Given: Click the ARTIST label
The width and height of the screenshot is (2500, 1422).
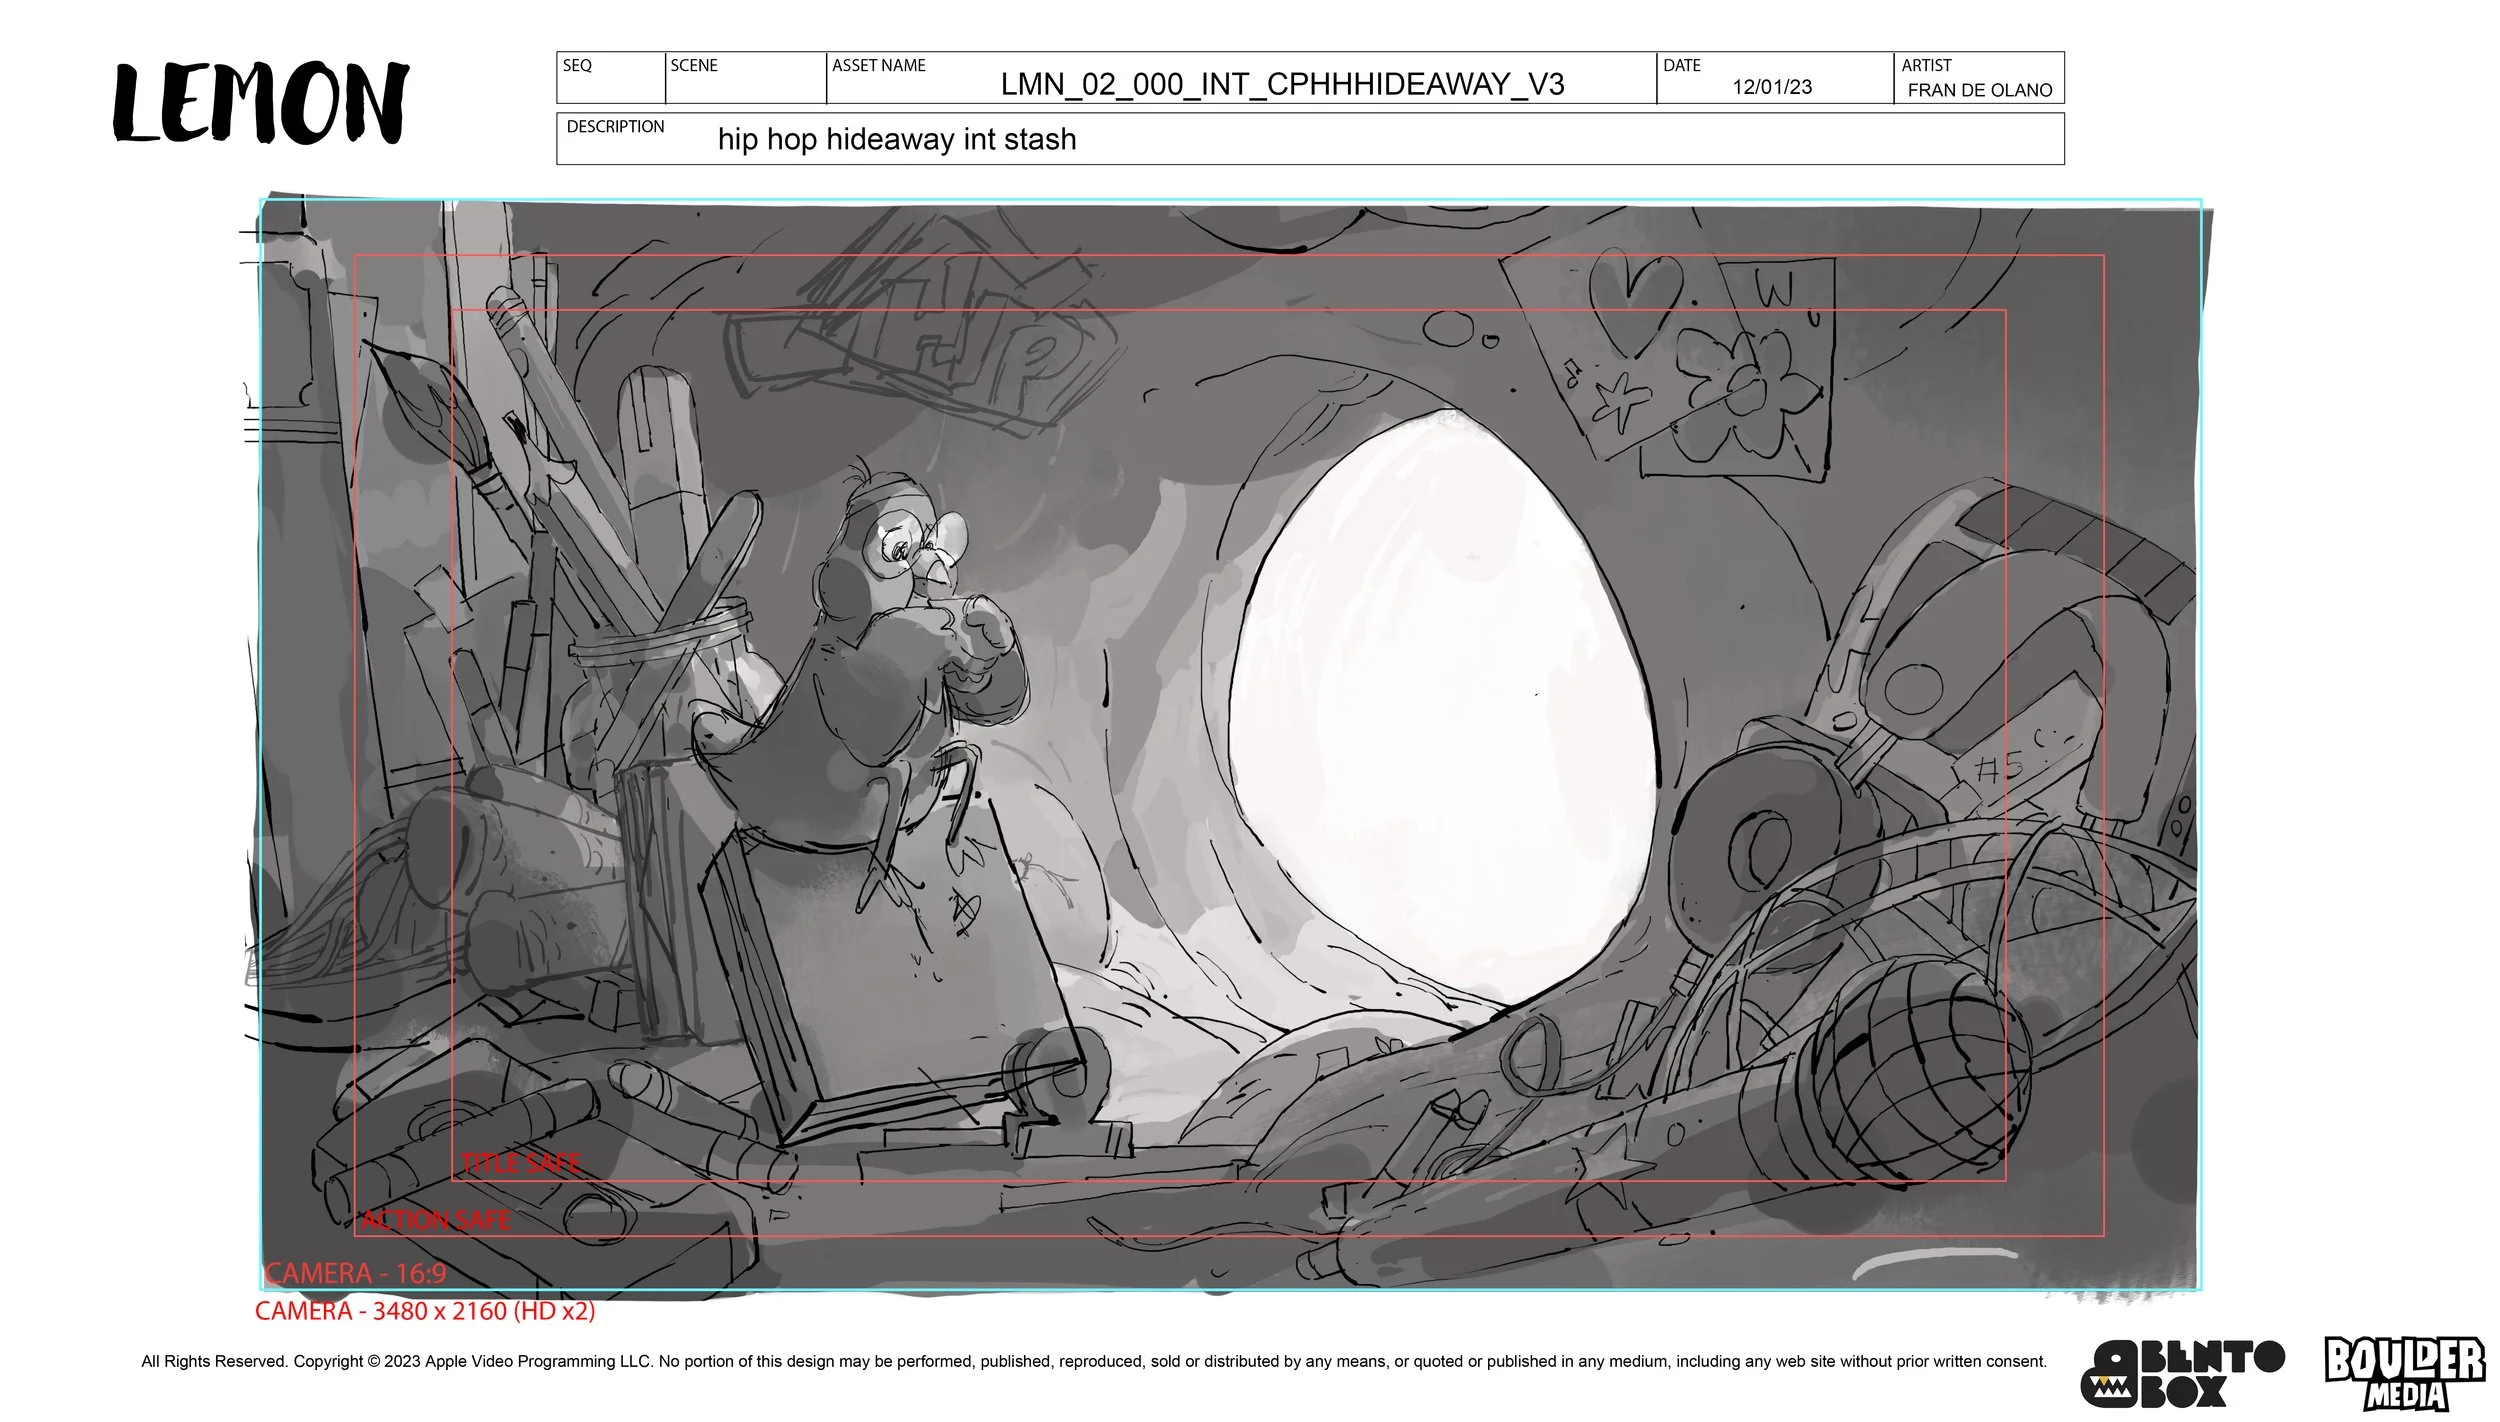Looking at the screenshot, I should 1925,65.
